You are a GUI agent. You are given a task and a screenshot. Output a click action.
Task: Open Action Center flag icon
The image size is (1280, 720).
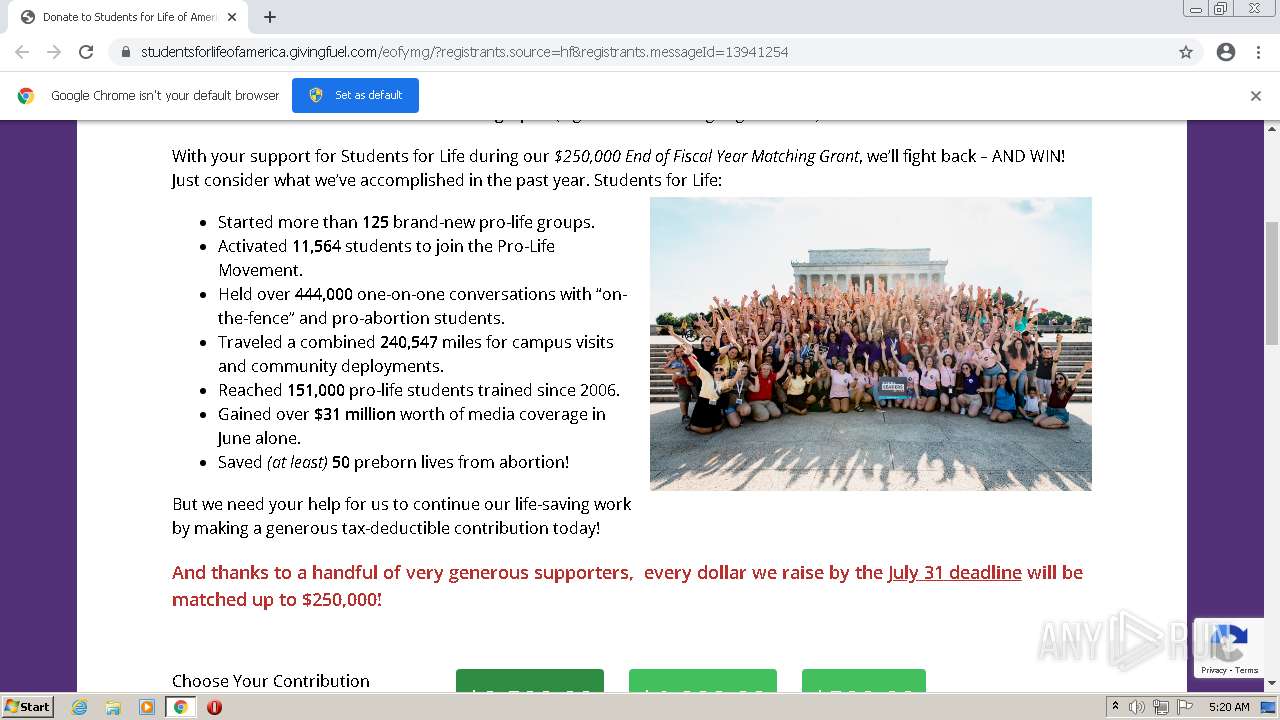[1185, 707]
